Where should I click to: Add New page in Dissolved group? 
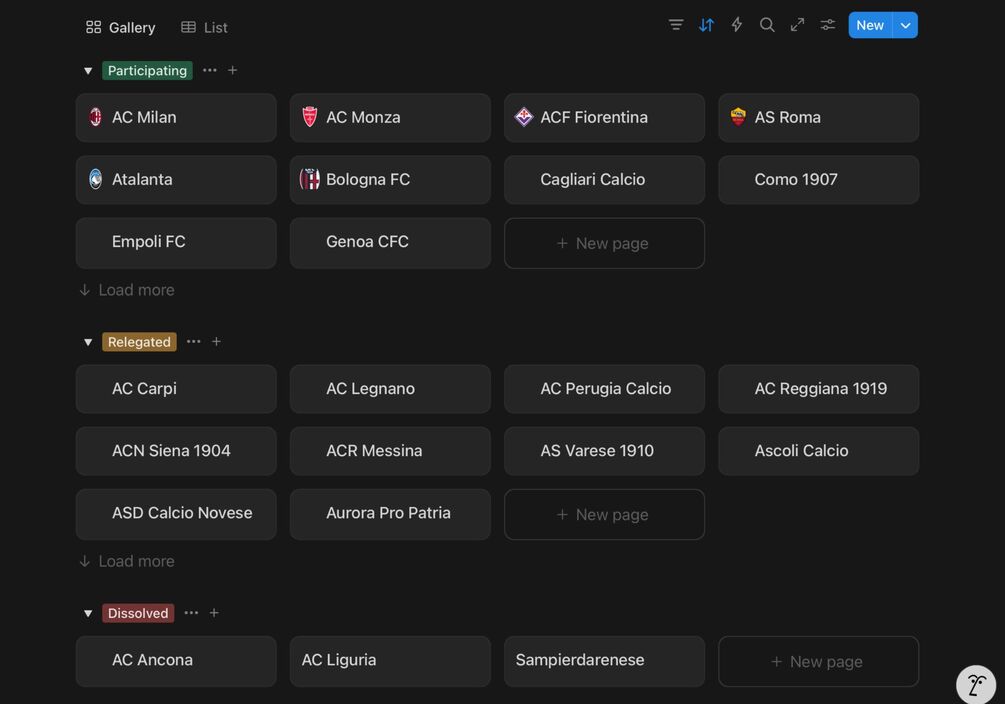coord(818,661)
